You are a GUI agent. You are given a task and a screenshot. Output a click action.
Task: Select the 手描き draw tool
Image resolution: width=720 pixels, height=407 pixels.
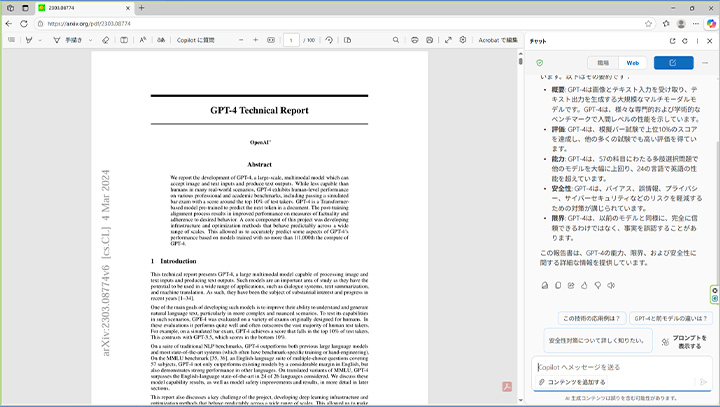pos(68,40)
